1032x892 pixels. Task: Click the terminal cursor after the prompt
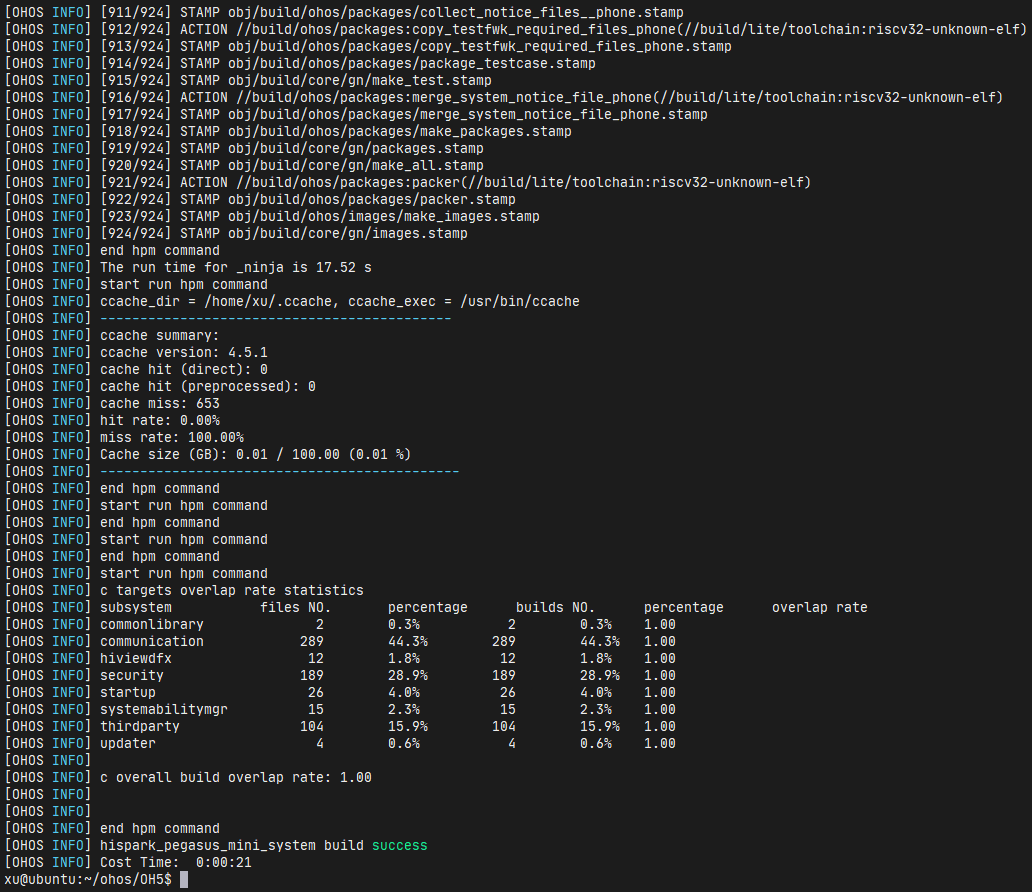[184, 879]
